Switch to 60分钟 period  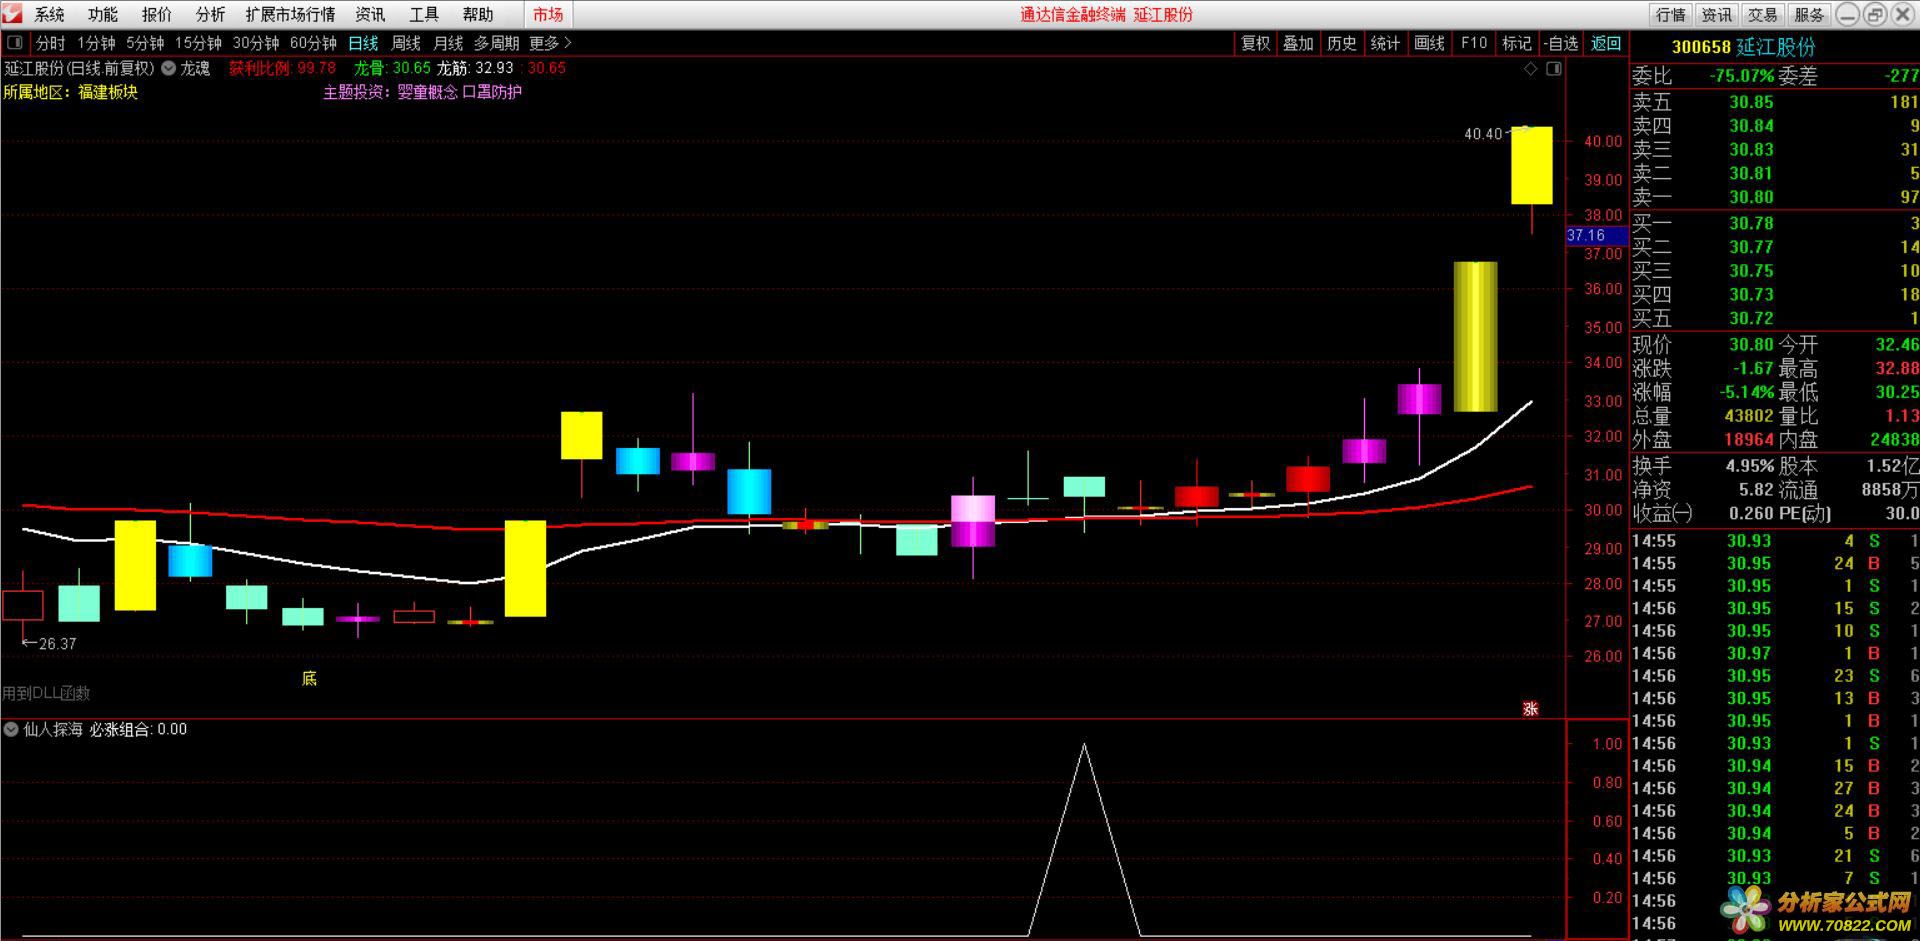tap(313, 43)
